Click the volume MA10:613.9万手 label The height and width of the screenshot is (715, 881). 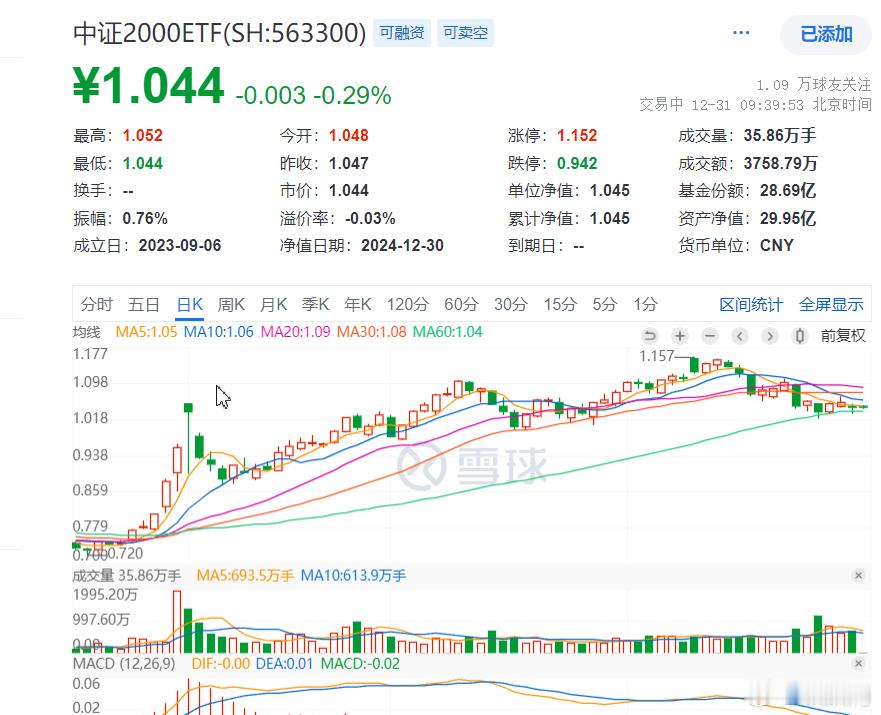[x=353, y=575]
